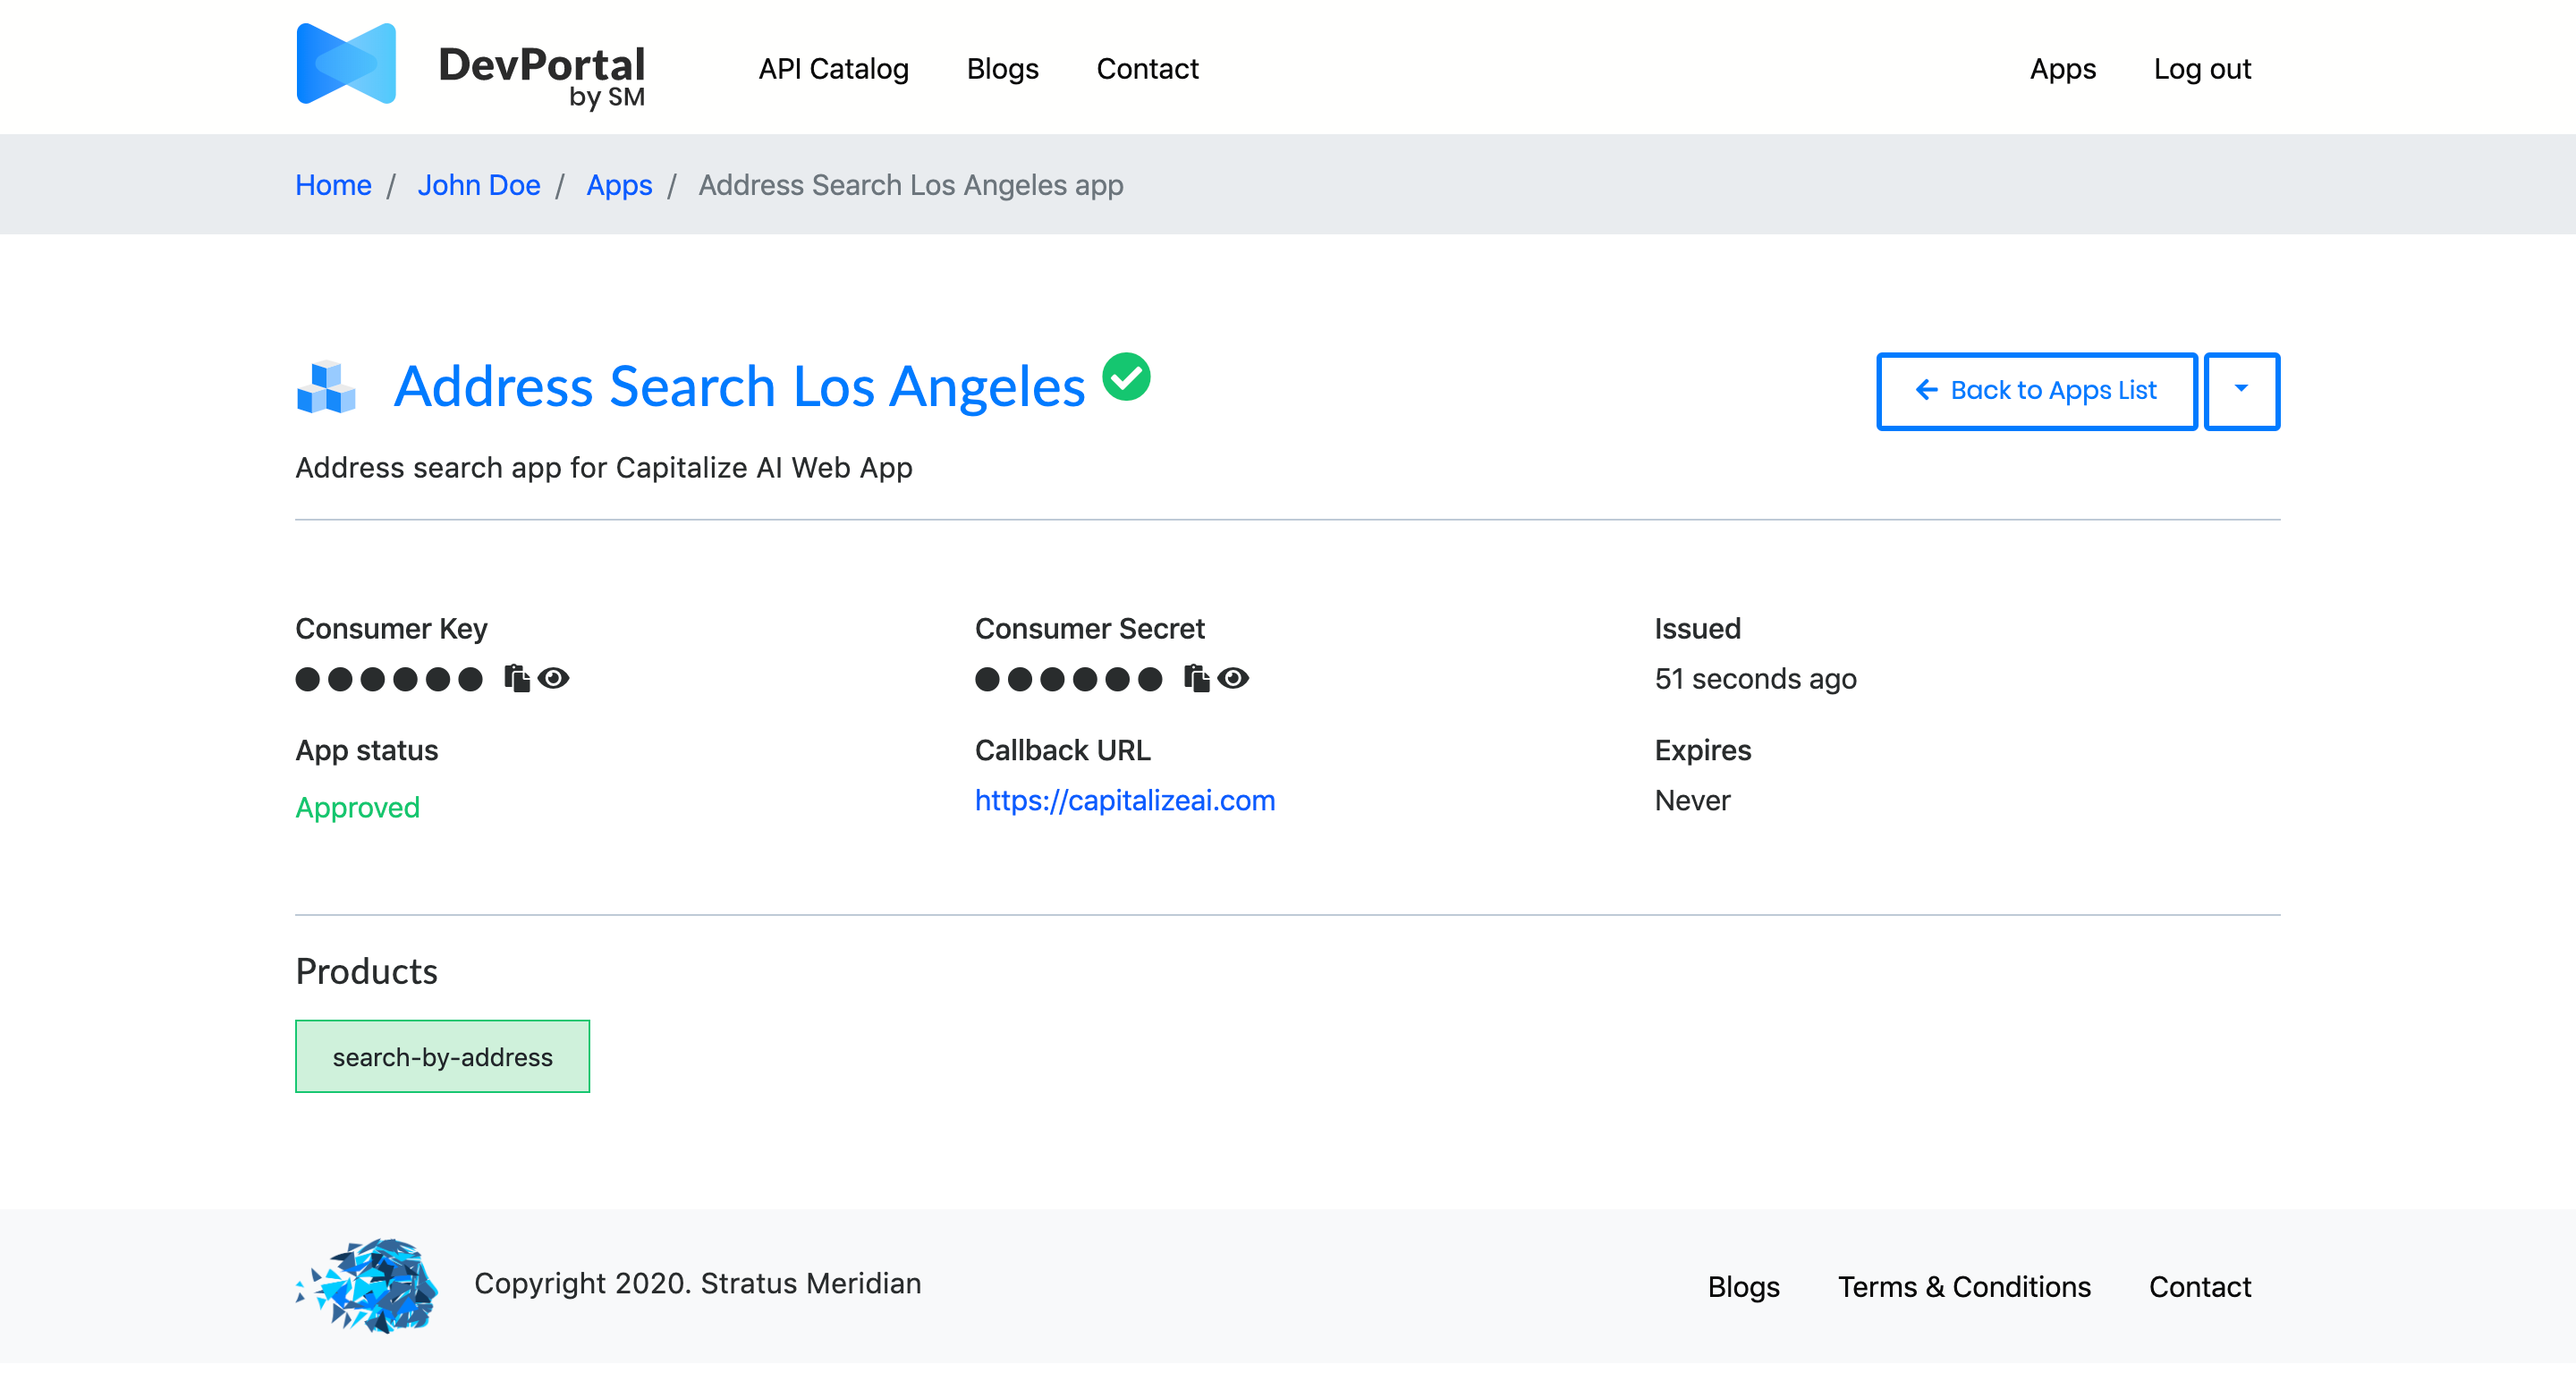2576x1381 pixels.
Task: Reveal the hidden Consumer Key value
Action: 556,678
